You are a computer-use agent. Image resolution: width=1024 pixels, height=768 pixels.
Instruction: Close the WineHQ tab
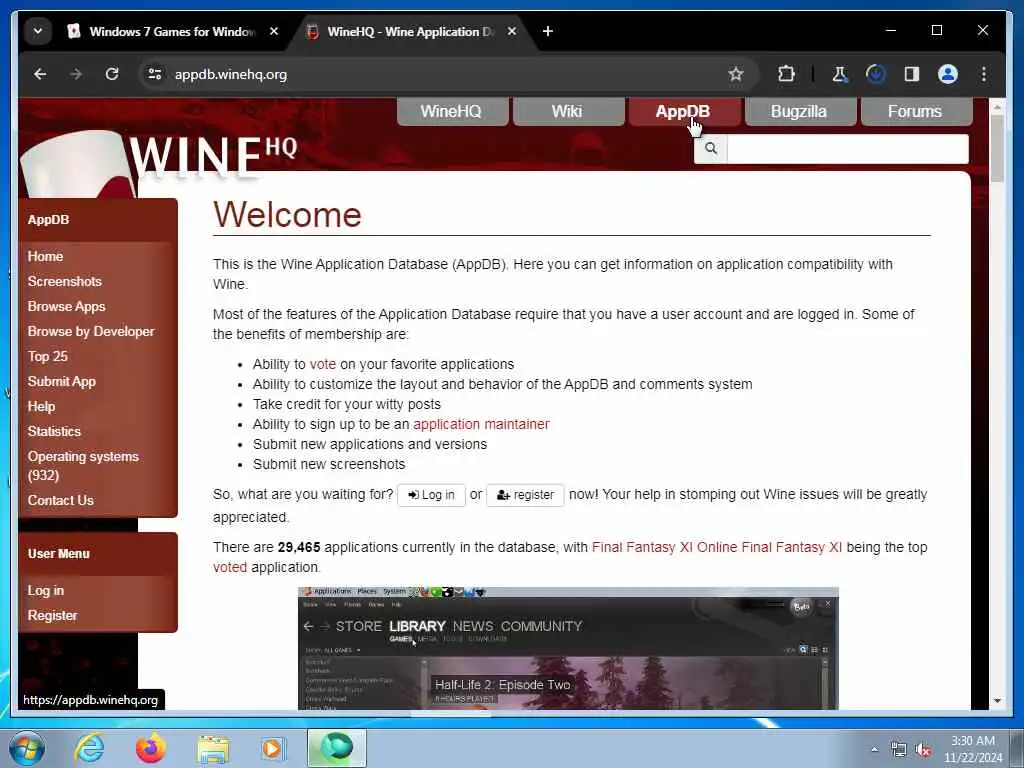tap(512, 31)
